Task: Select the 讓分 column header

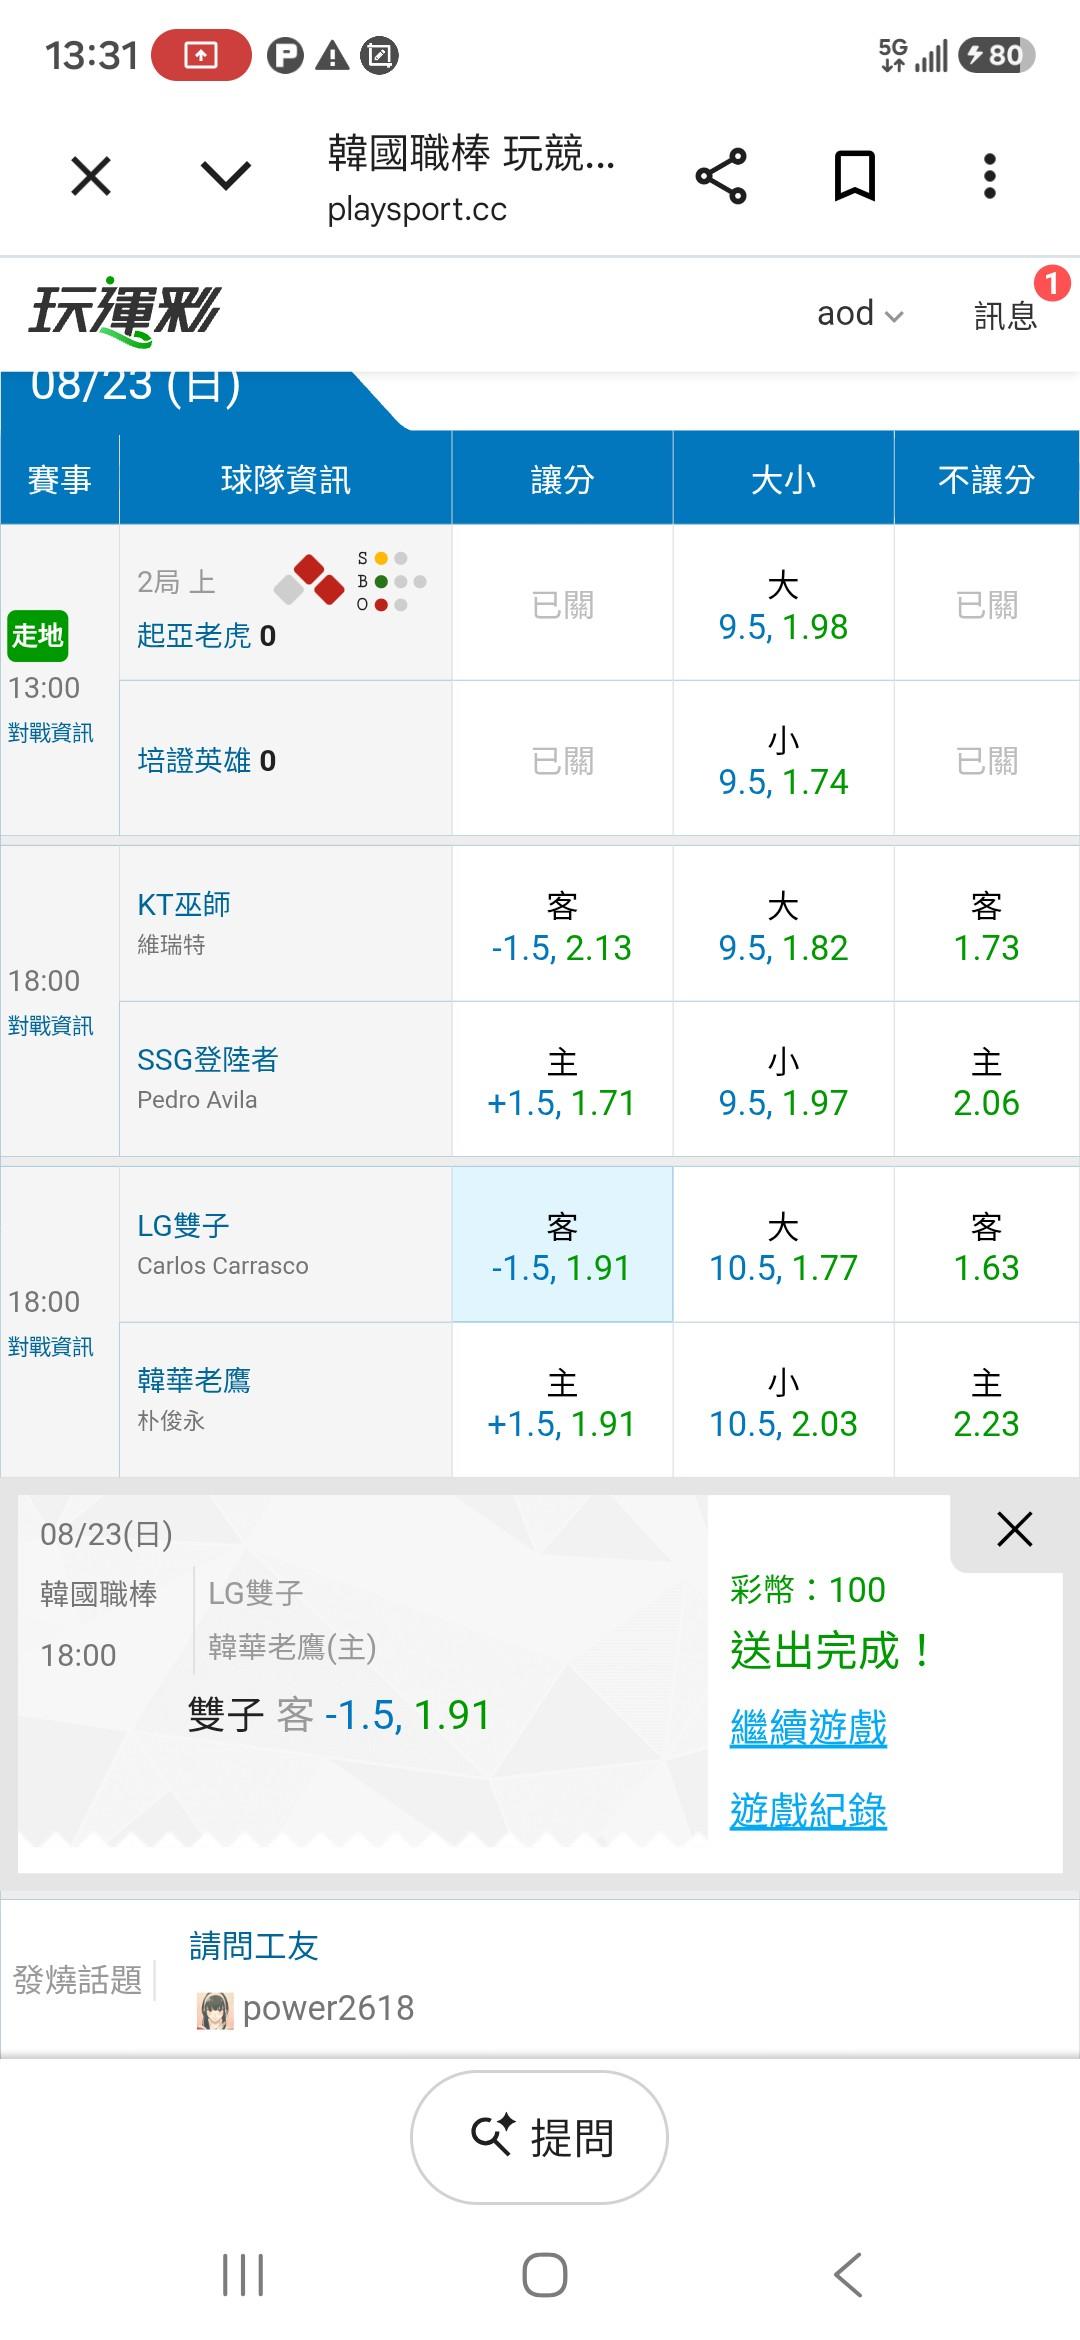Action: click(x=562, y=479)
